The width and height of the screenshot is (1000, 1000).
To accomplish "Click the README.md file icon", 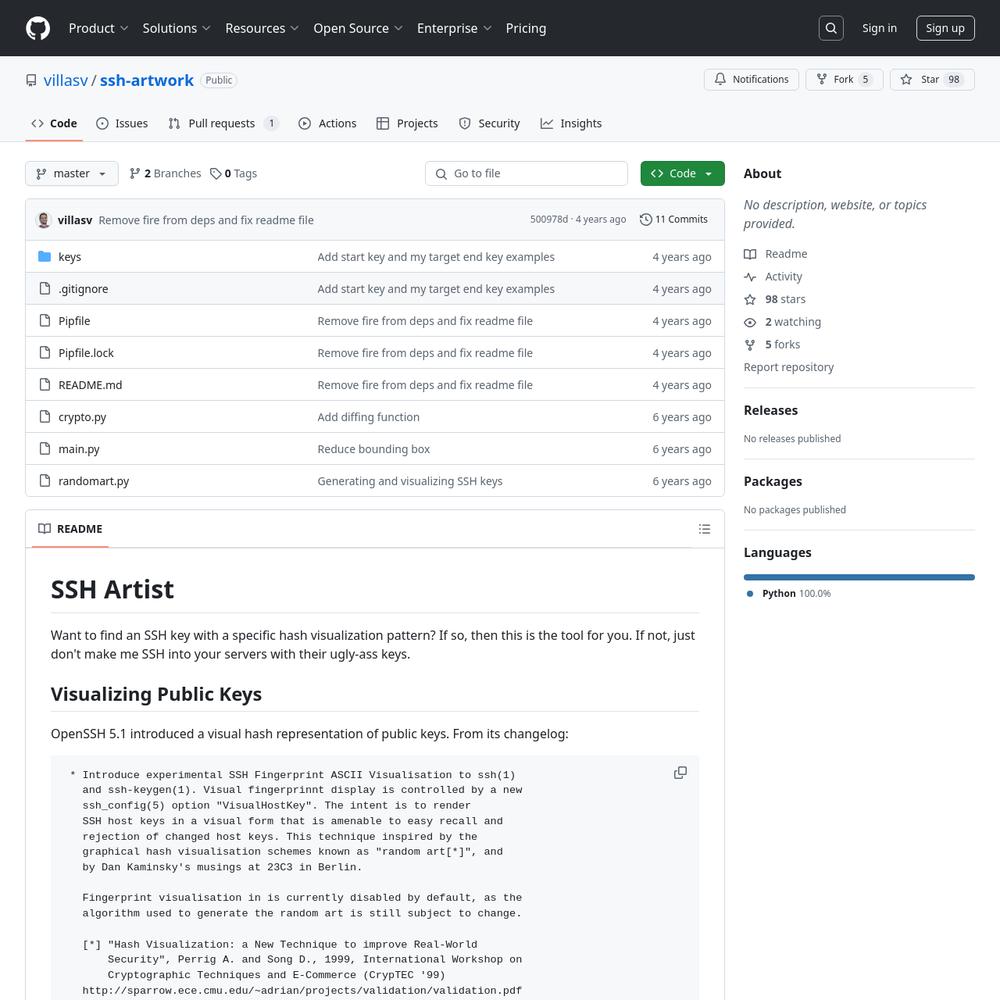I will pyautogui.click(x=44, y=385).
